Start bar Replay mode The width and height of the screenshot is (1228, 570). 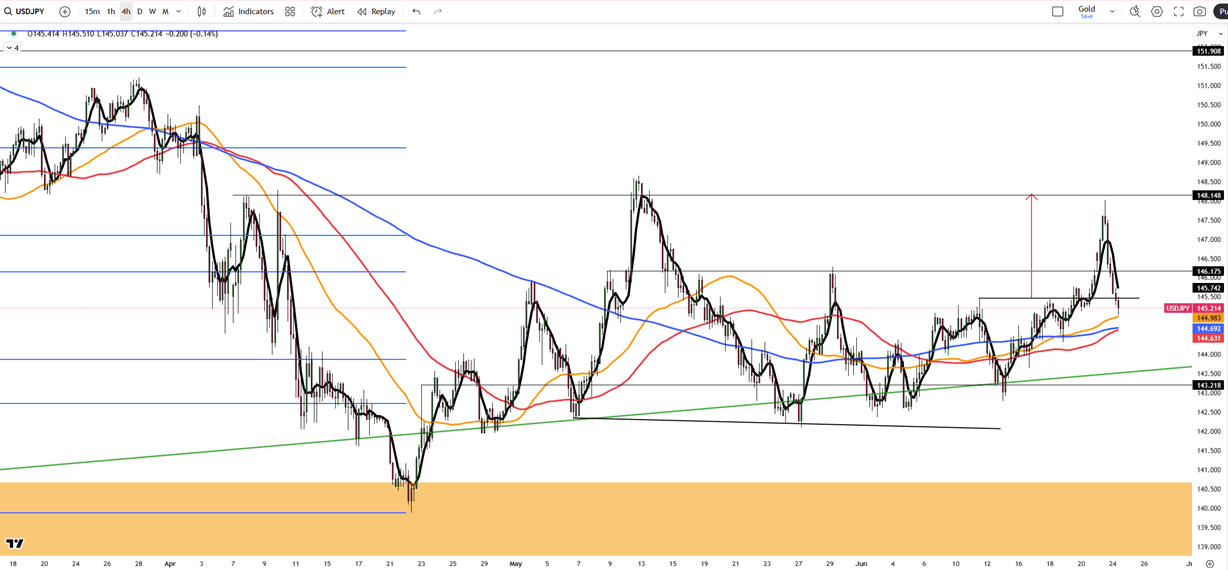[x=376, y=12]
